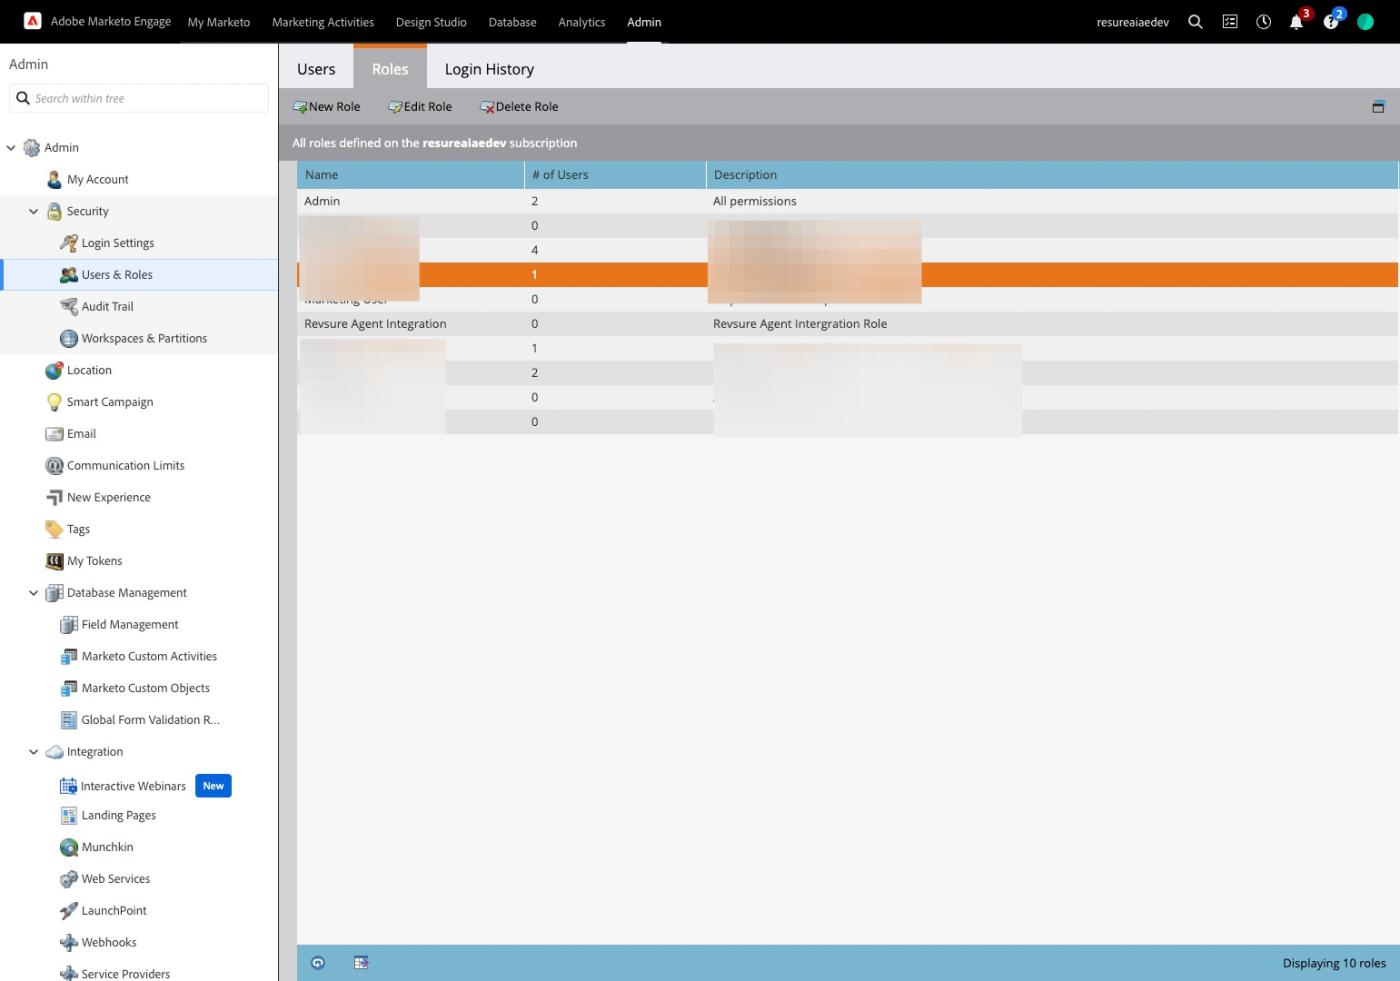Click the Revsure Agent Intergration Role description
Viewport: 1400px width, 981px height.
[800, 324]
